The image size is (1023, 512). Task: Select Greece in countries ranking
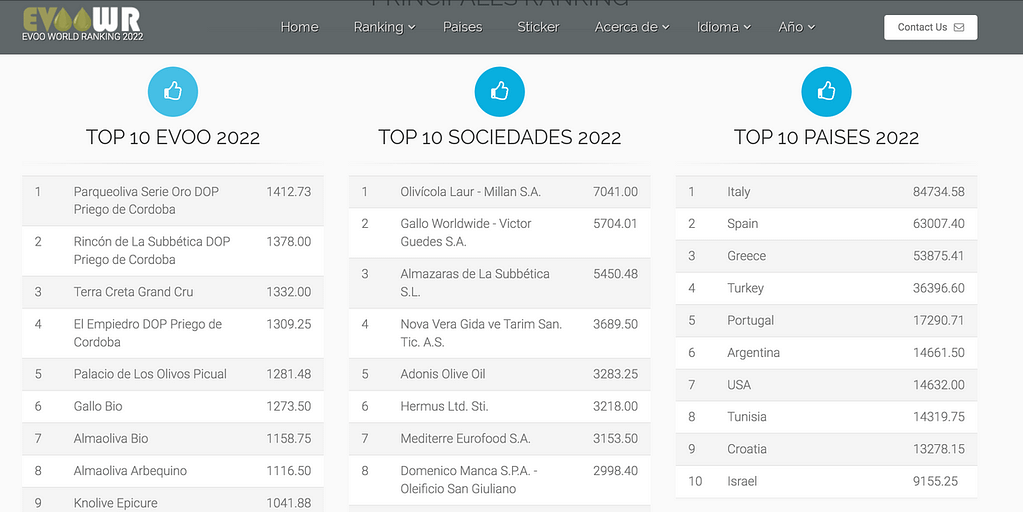pyautogui.click(x=746, y=256)
